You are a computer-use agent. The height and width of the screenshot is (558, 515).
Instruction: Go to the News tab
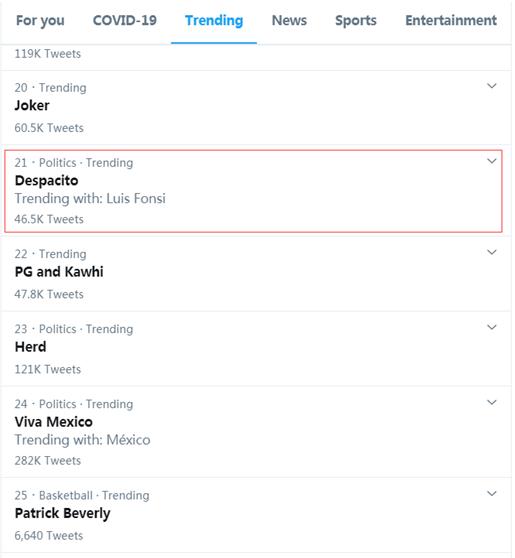[x=289, y=20]
